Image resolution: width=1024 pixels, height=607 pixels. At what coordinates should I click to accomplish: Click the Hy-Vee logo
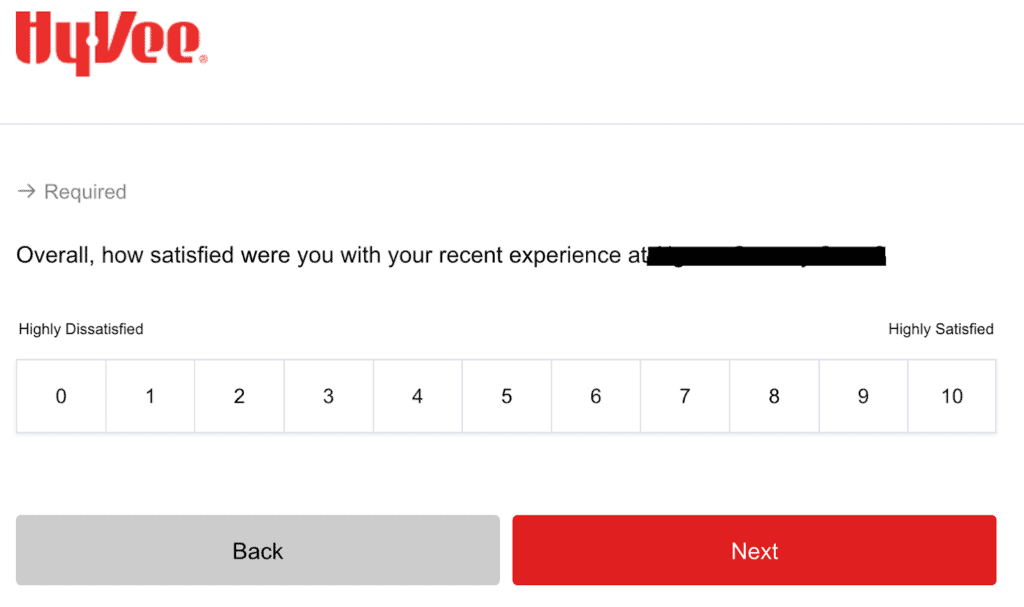click(x=111, y=42)
